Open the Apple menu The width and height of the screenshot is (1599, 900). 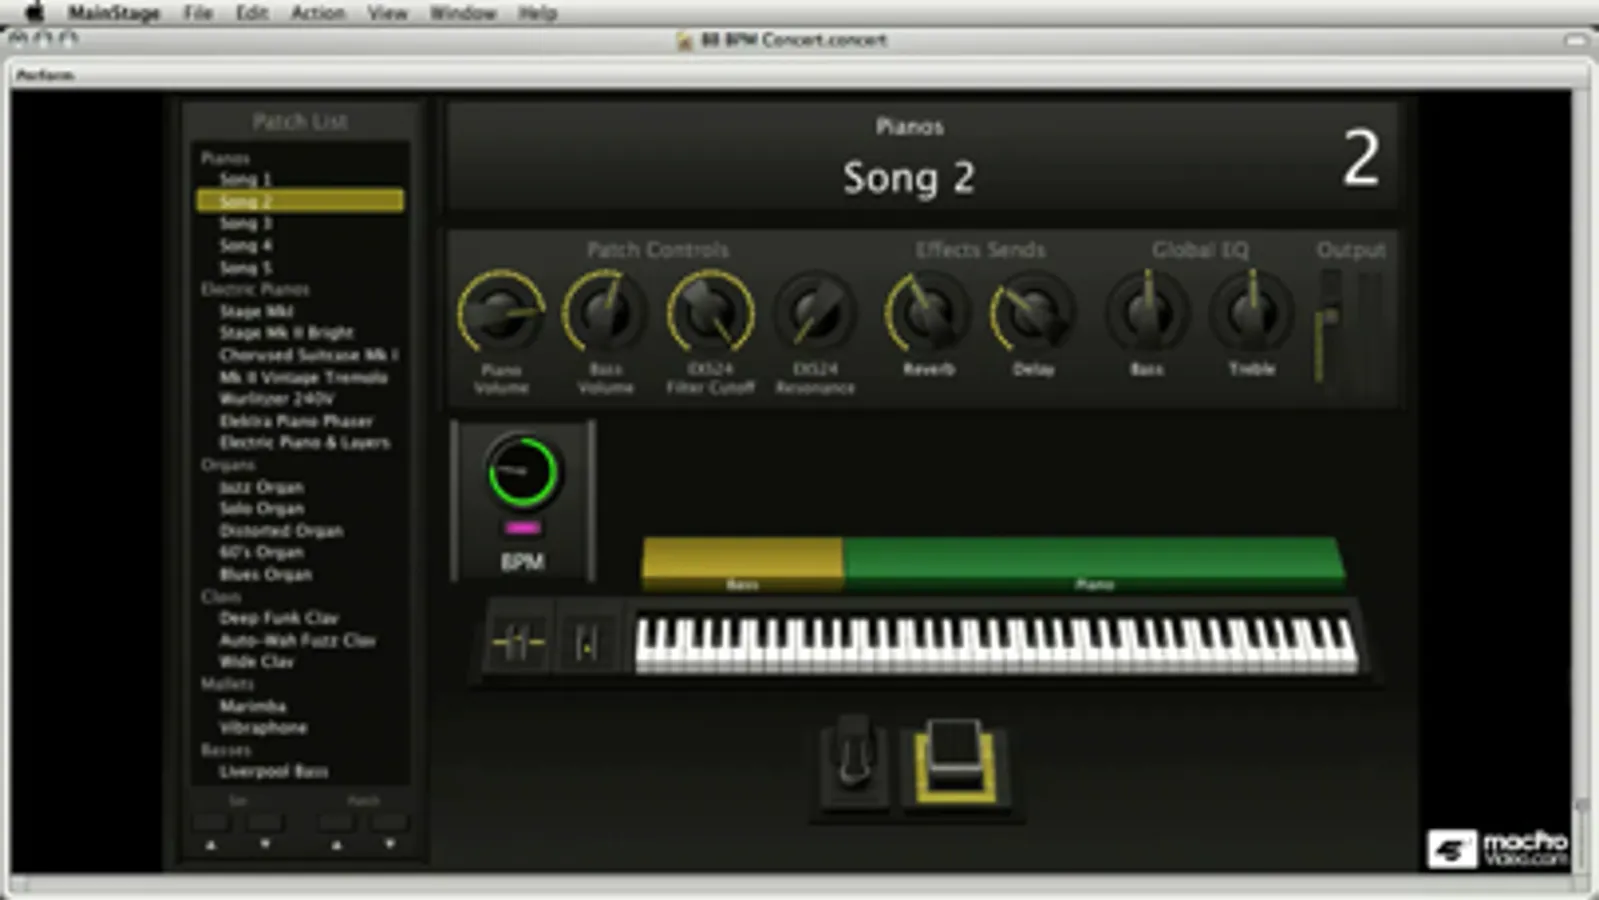coord(34,12)
